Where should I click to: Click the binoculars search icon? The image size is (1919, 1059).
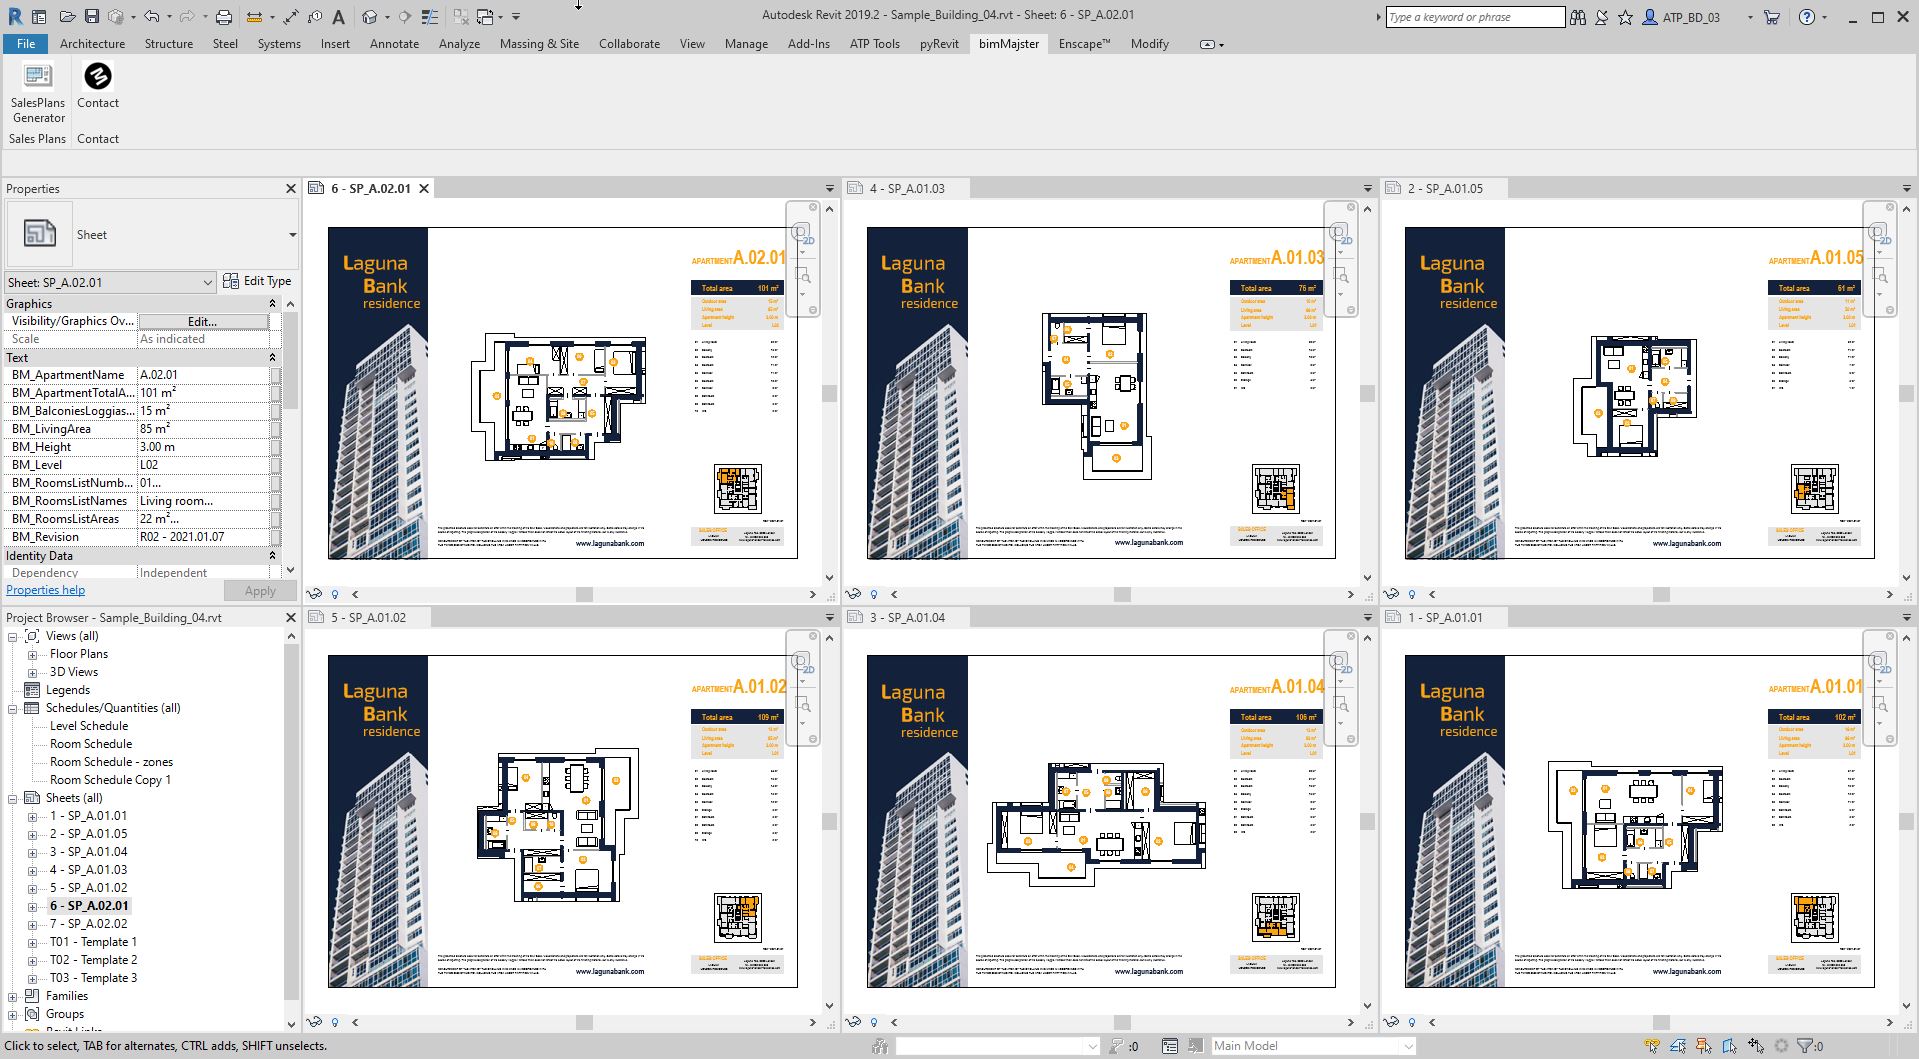click(1578, 17)
